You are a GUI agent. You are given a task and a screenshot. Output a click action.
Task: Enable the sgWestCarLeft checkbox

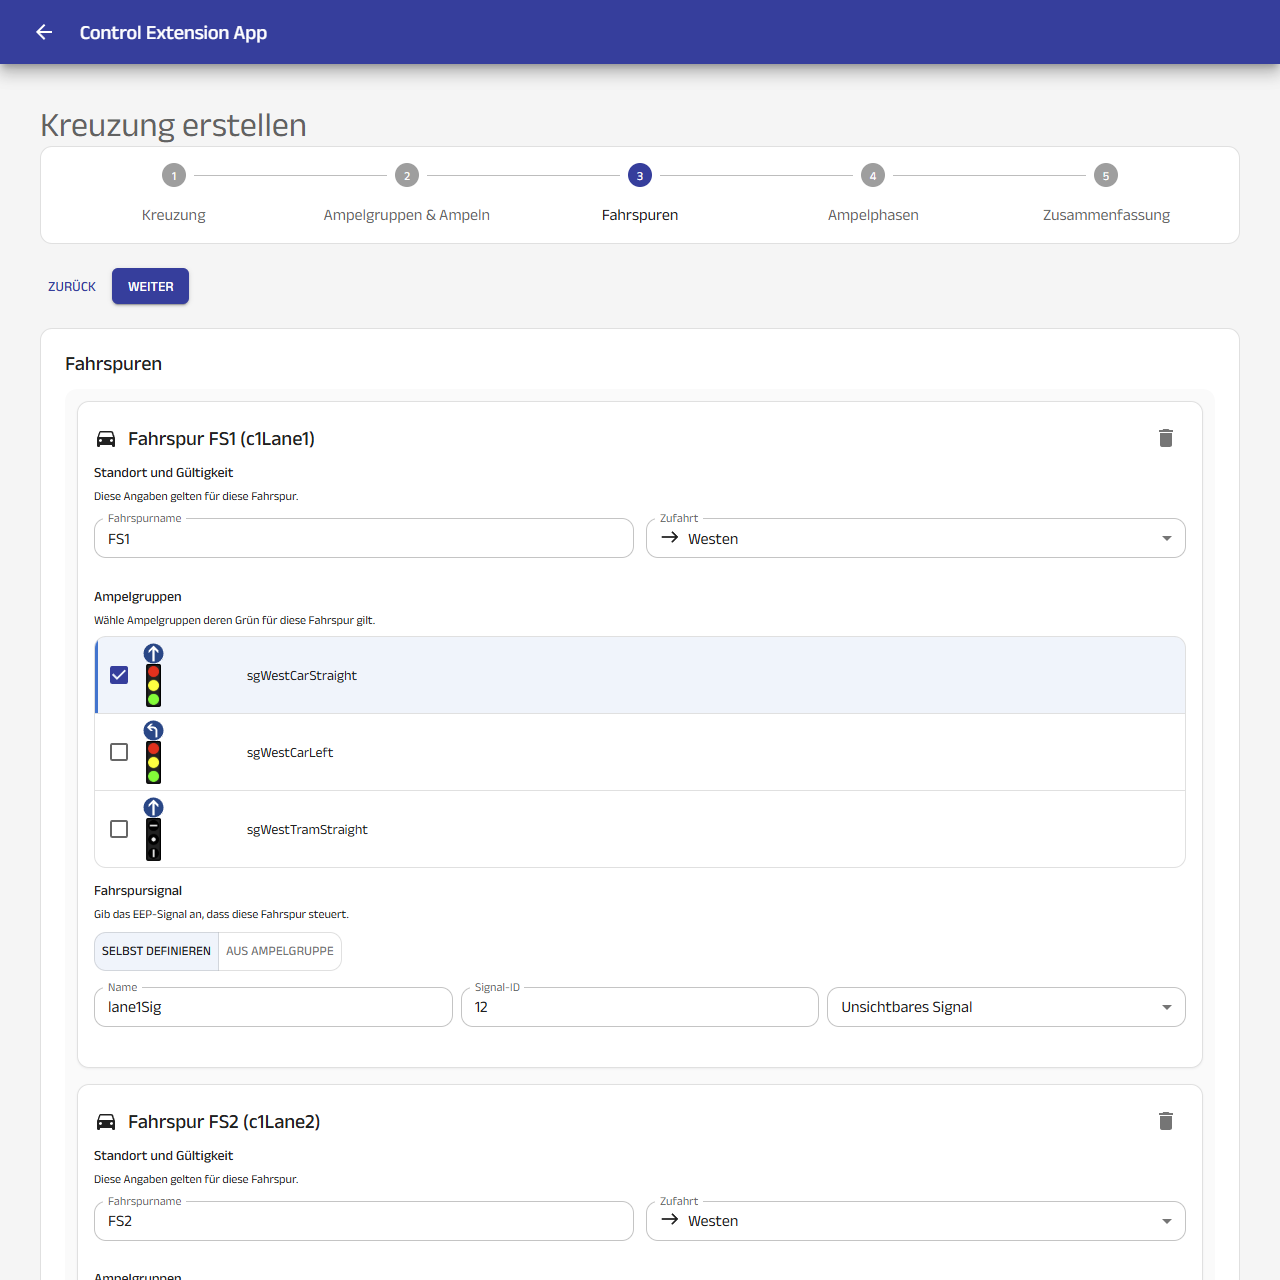pos(119,752)
